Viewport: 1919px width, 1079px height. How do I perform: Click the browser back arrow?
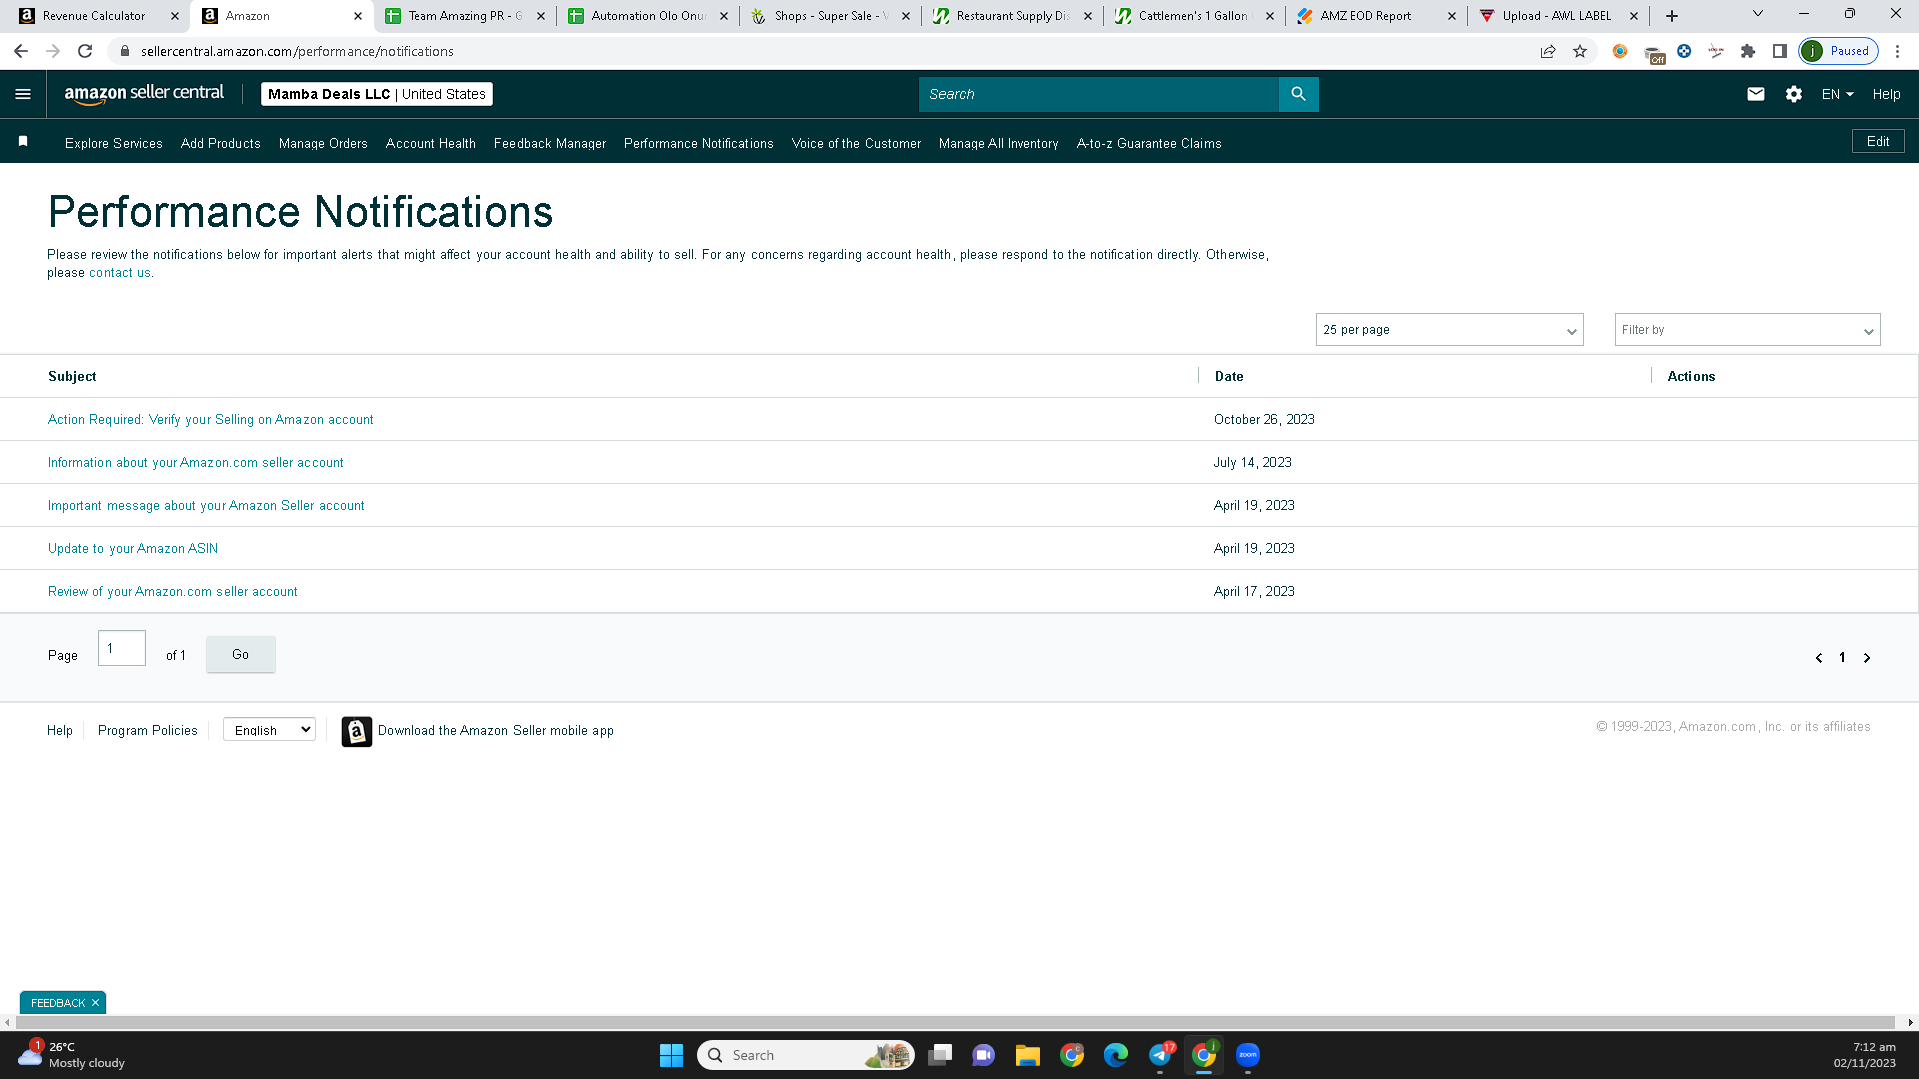coord(21,51)
